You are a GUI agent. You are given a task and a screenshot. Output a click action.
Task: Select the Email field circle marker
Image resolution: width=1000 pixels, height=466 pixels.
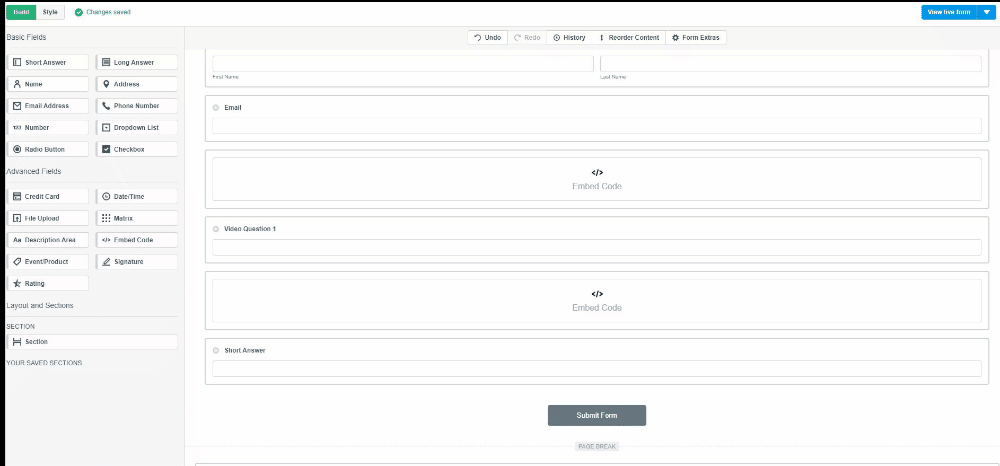pyautogui.click(x=216, y=108)
